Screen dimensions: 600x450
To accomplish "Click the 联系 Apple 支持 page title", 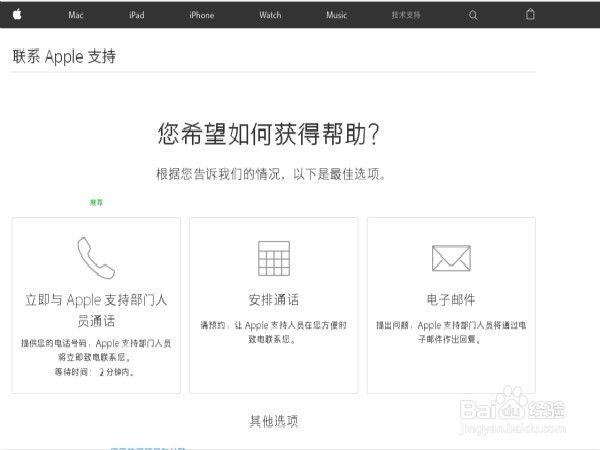I will click(64, 57).
